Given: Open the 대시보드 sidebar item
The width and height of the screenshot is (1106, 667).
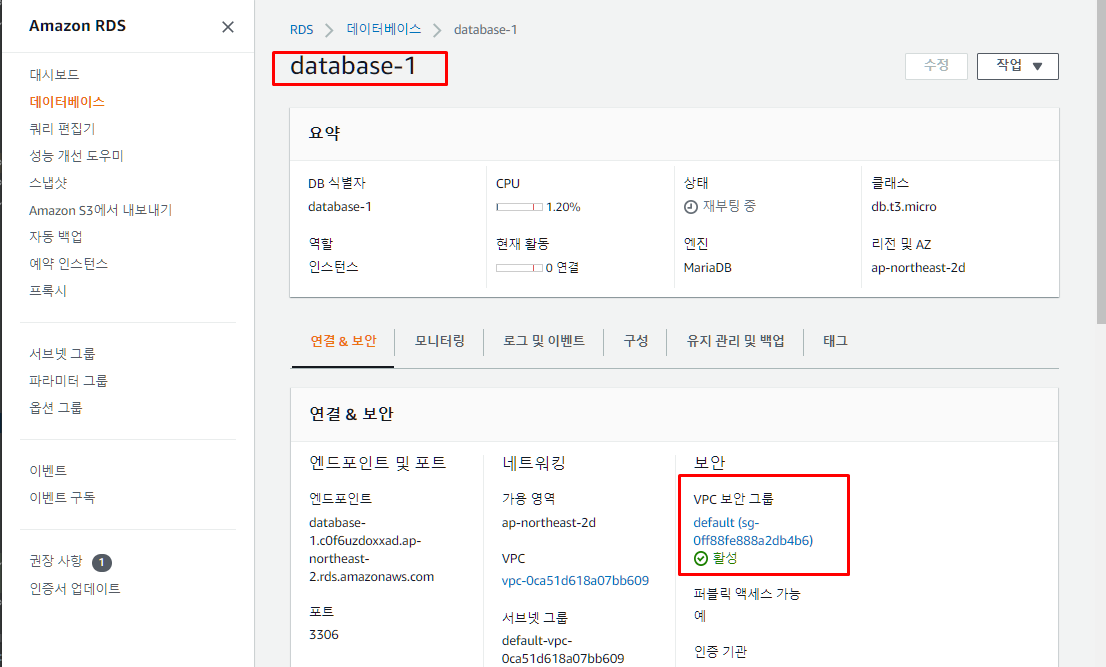Looking at the screenshot, I should click(x=54, y=75).
